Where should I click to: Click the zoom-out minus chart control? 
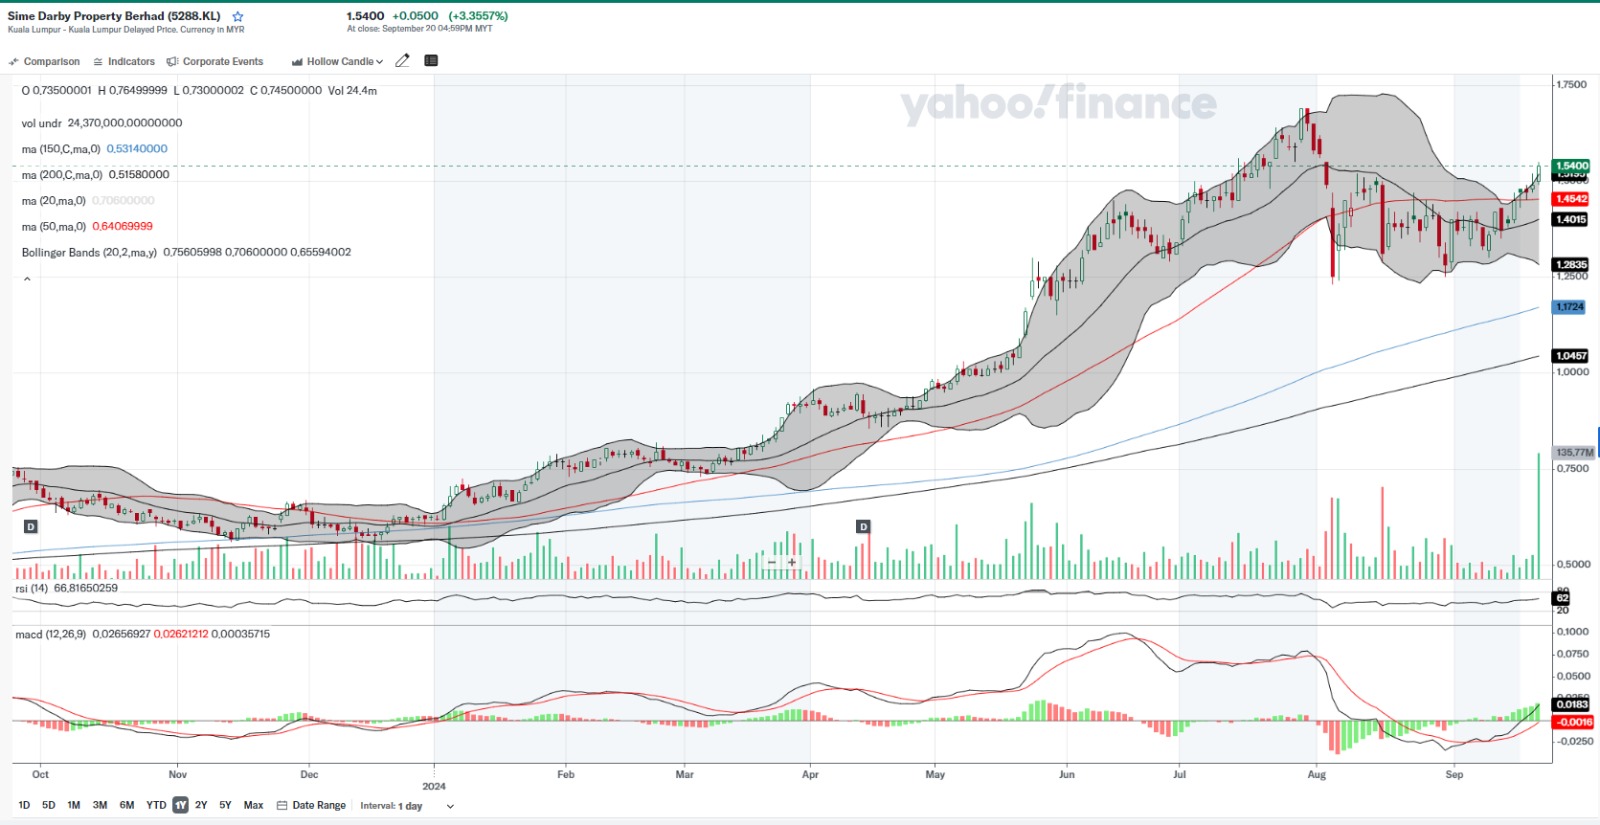pyautogui.click(x=772, y=562)
